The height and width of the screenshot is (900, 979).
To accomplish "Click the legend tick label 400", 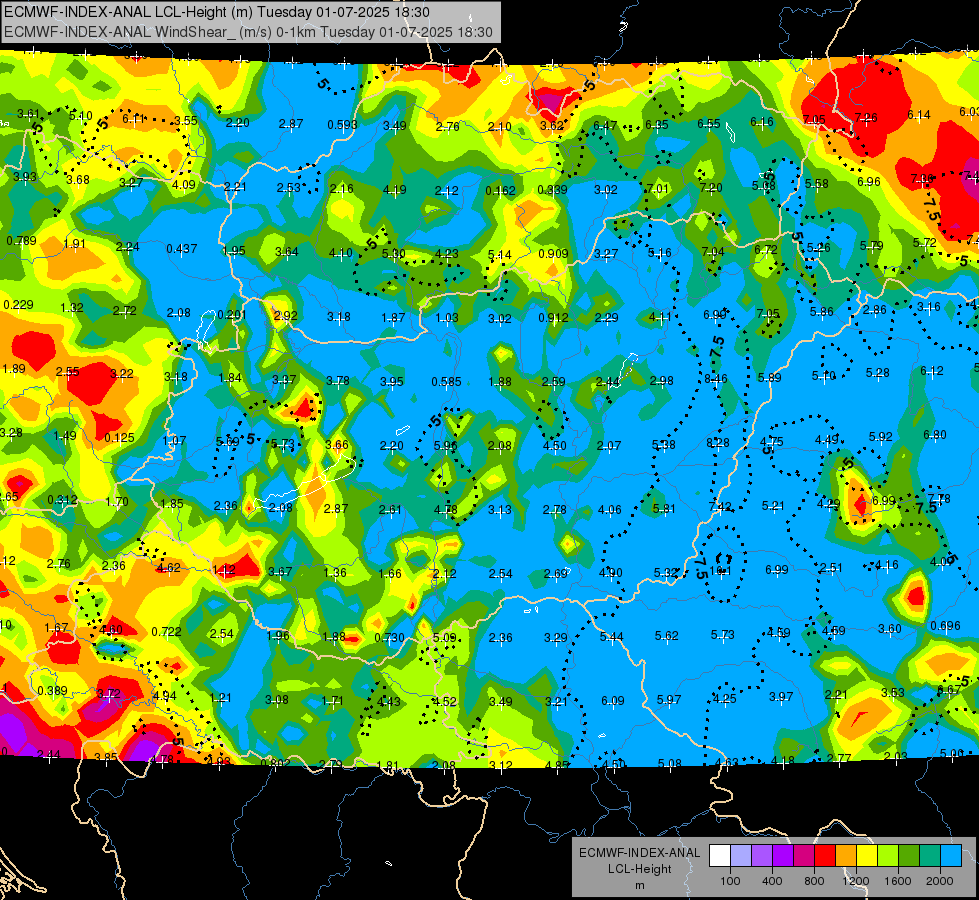I will [x=772, y=881].
